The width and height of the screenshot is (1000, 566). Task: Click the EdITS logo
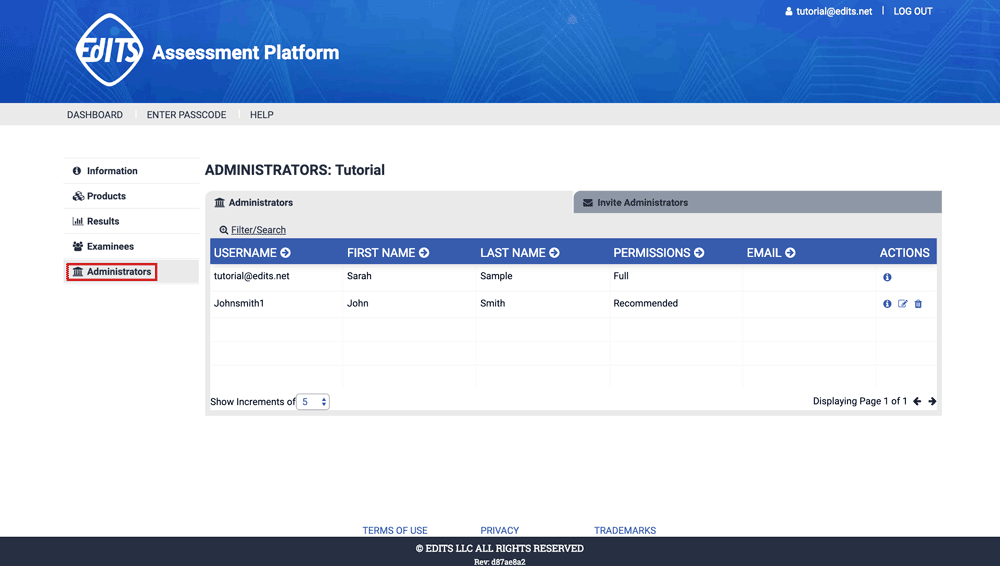coord(110,50)
